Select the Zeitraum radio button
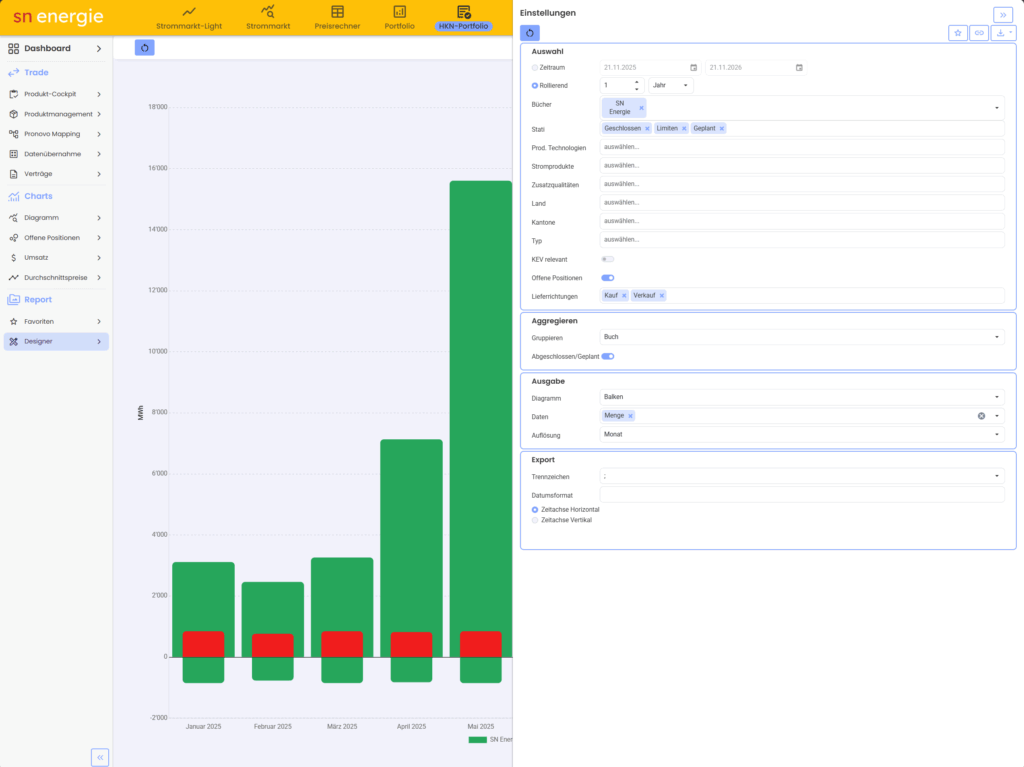1024x767 pixels. pyautogui.click(x=535, y=67)
